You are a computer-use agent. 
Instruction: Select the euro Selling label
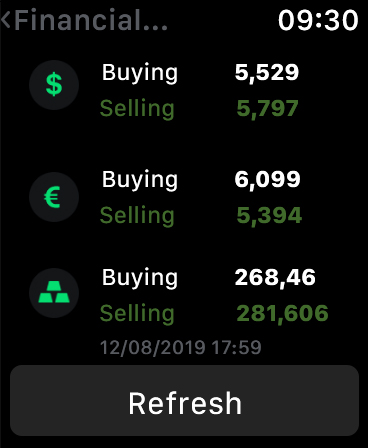(137, 216)
